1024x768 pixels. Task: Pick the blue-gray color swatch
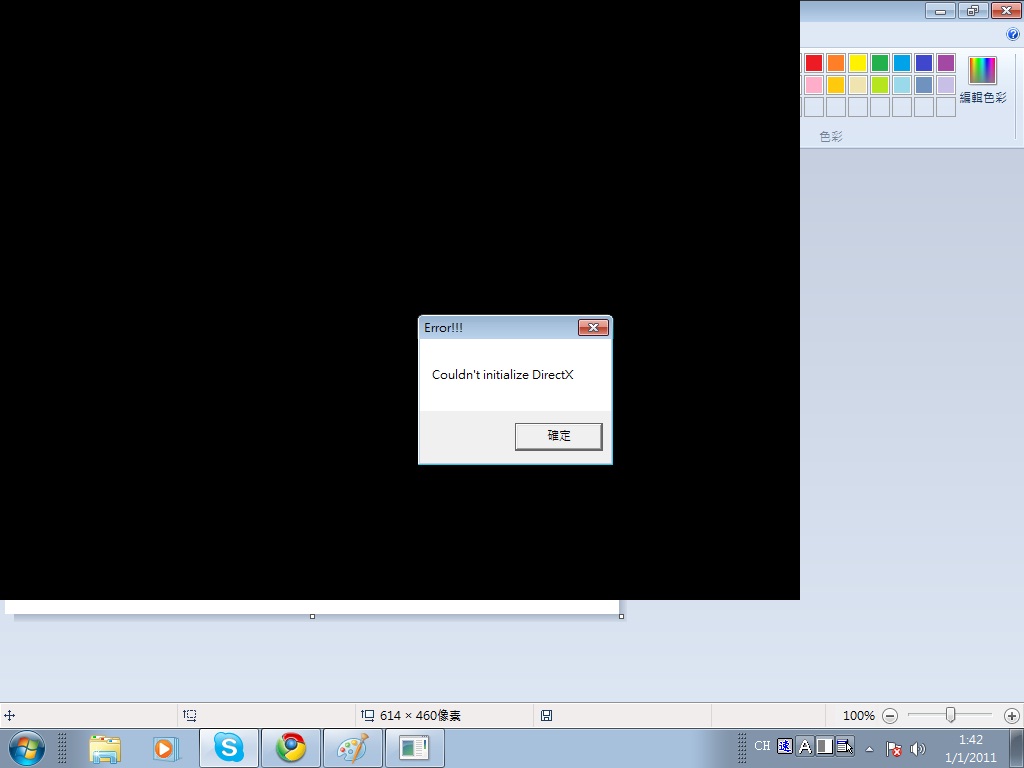924,85
